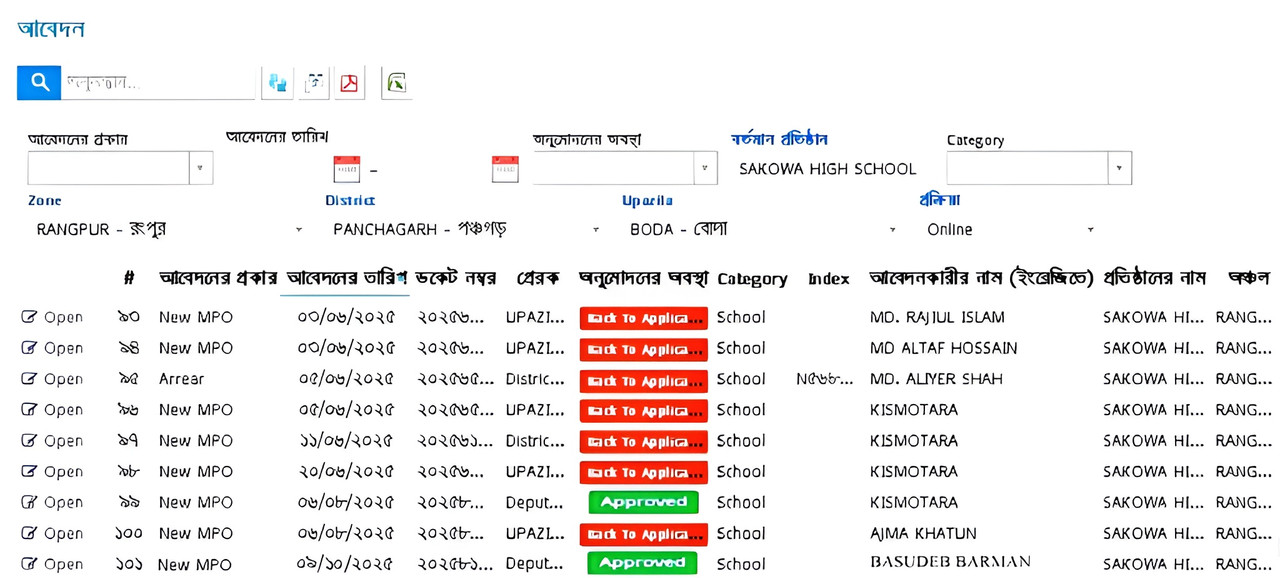Select applicant name MD. RAJIUL ISLAM
The image size is (1280, 578).
coord(937,317)
